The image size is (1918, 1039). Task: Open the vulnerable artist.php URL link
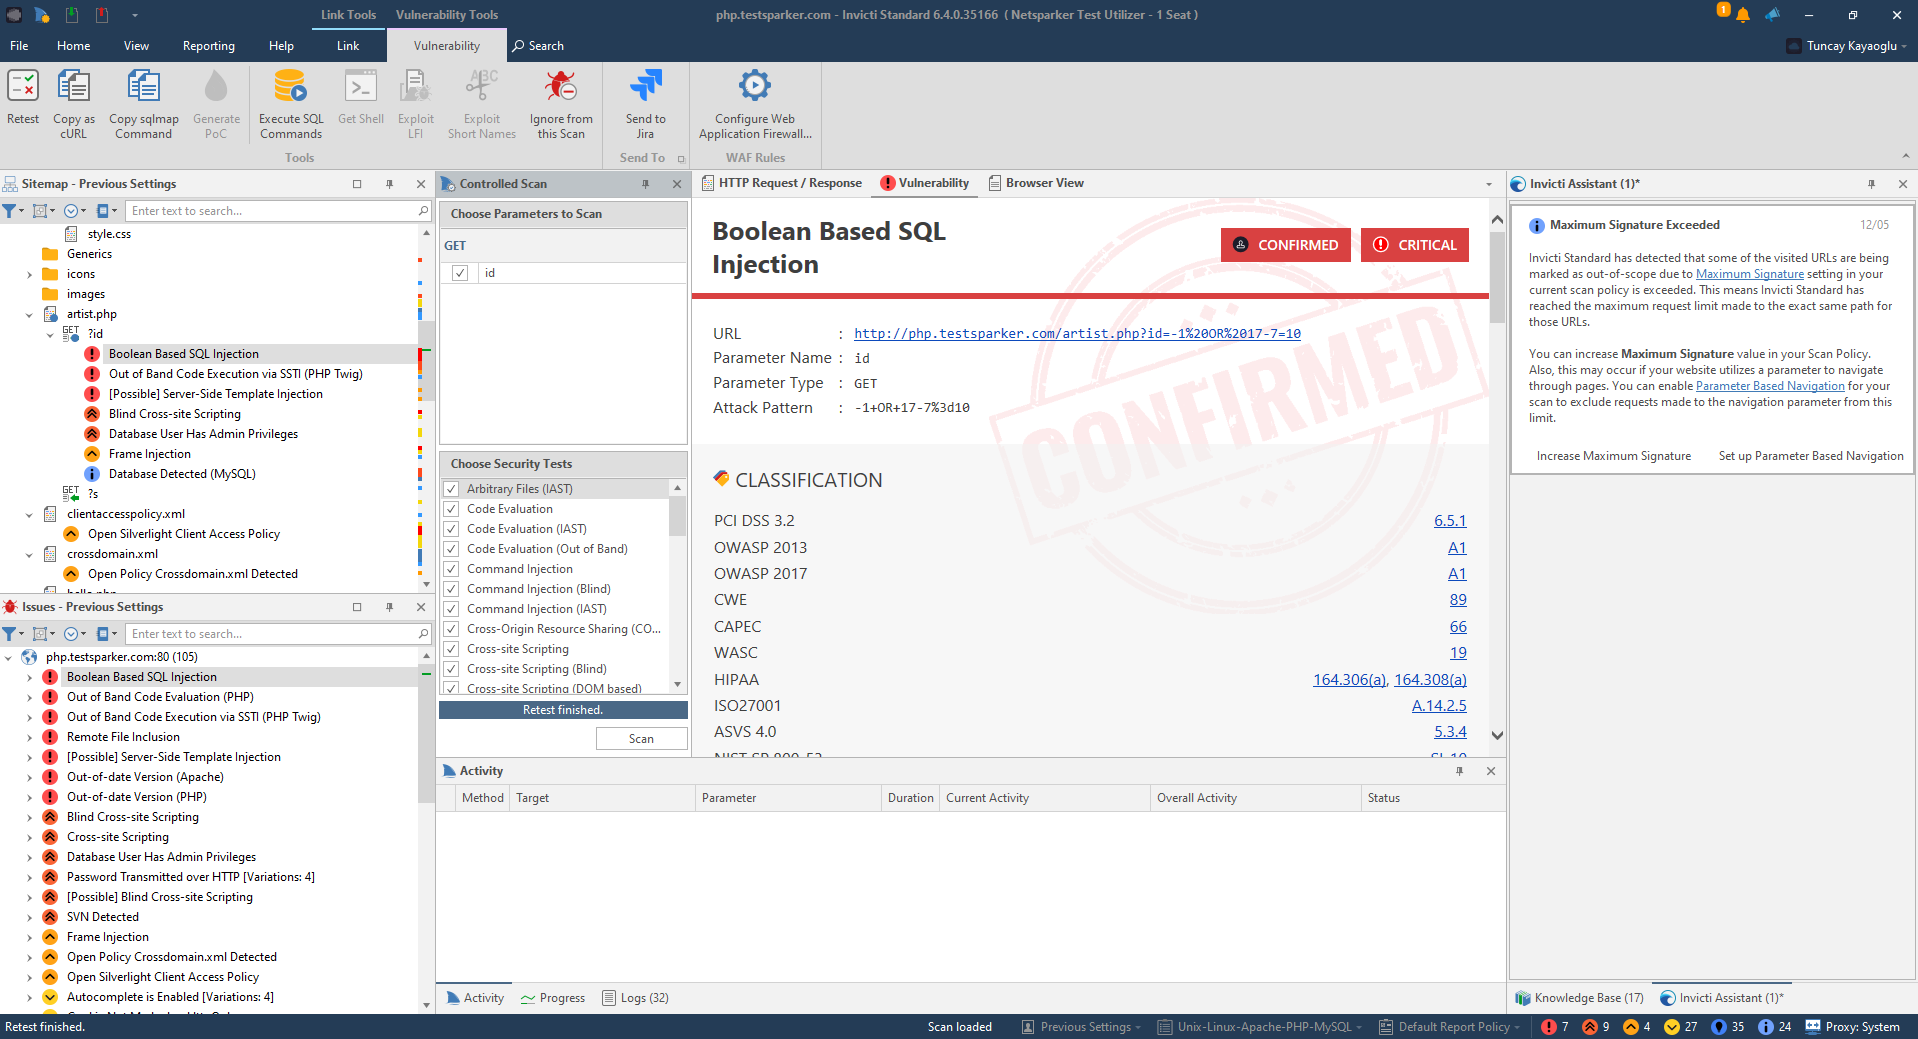point(1077,334)
